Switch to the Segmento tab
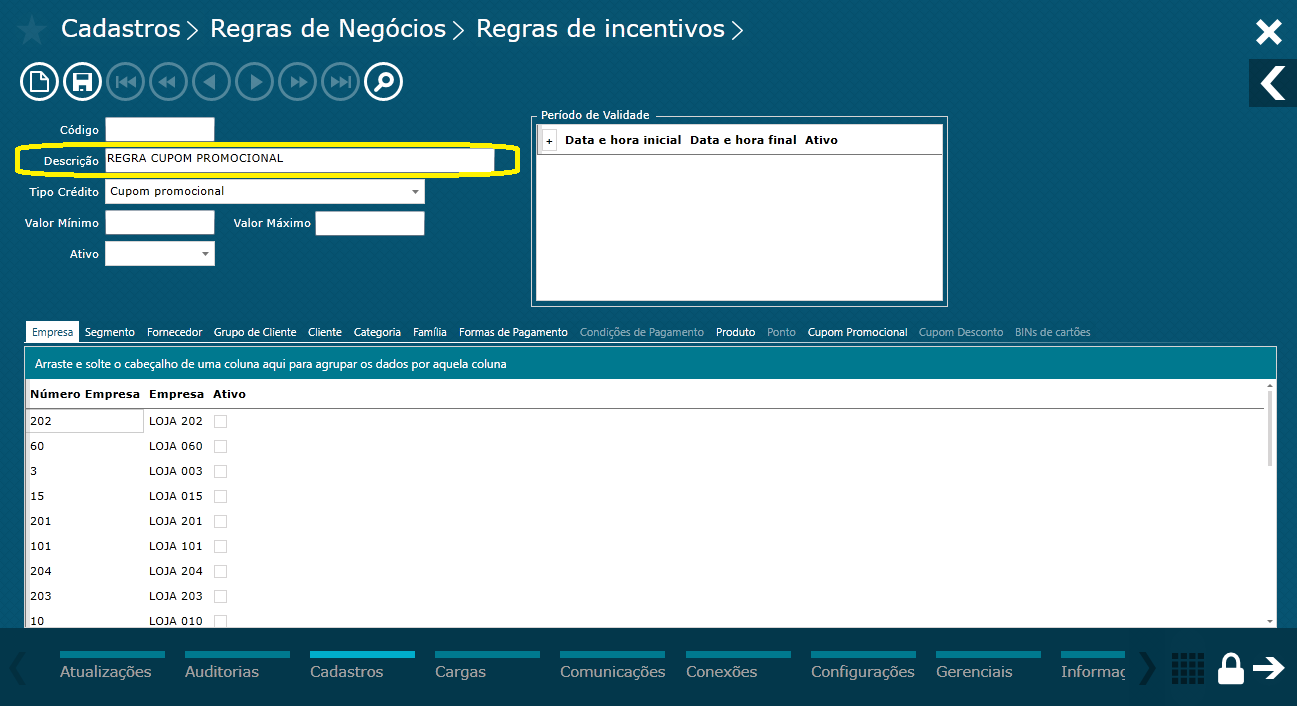The width and height of the screenshot is (1297, 706). pos(110,331)
